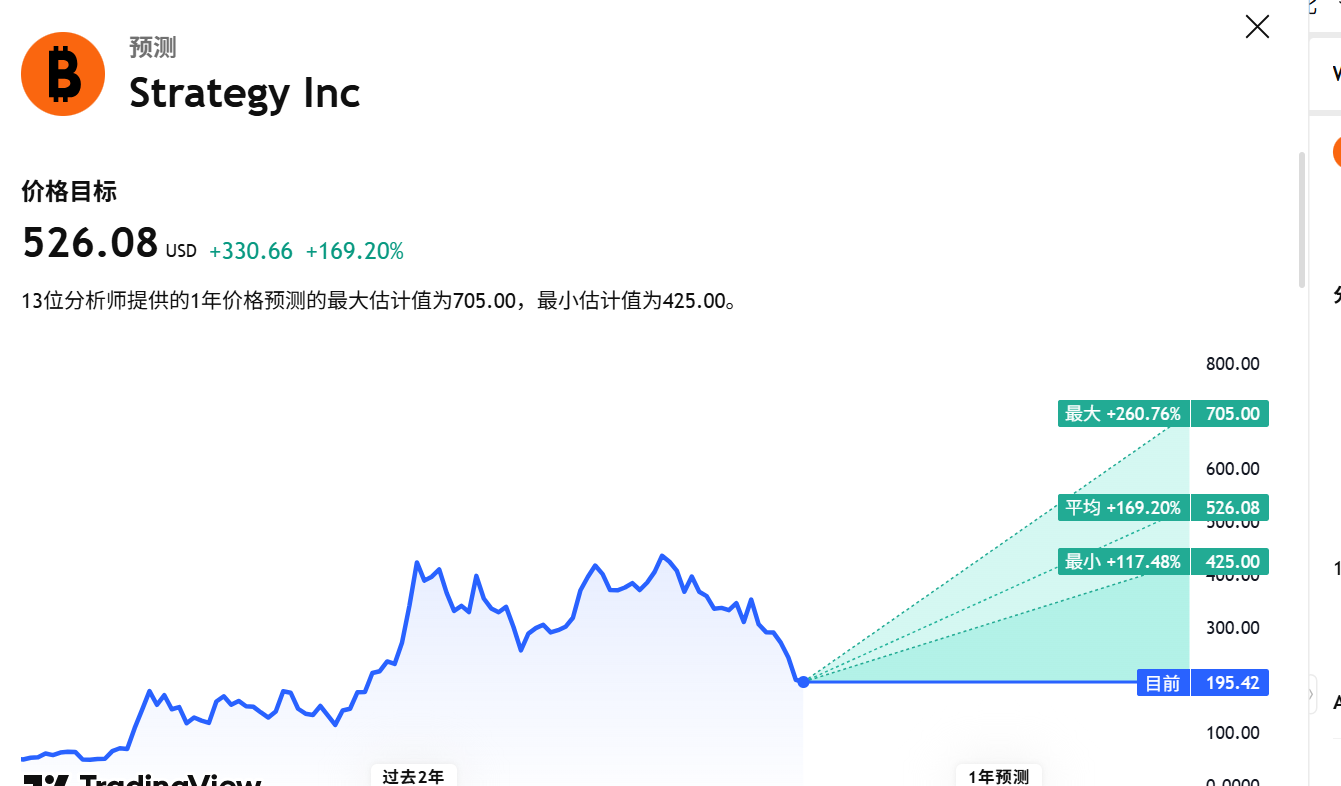The width and height of the screenshot is (1341, 786).
Task: Click the blue current-price dot on the chart
Action: pos(803,681)
